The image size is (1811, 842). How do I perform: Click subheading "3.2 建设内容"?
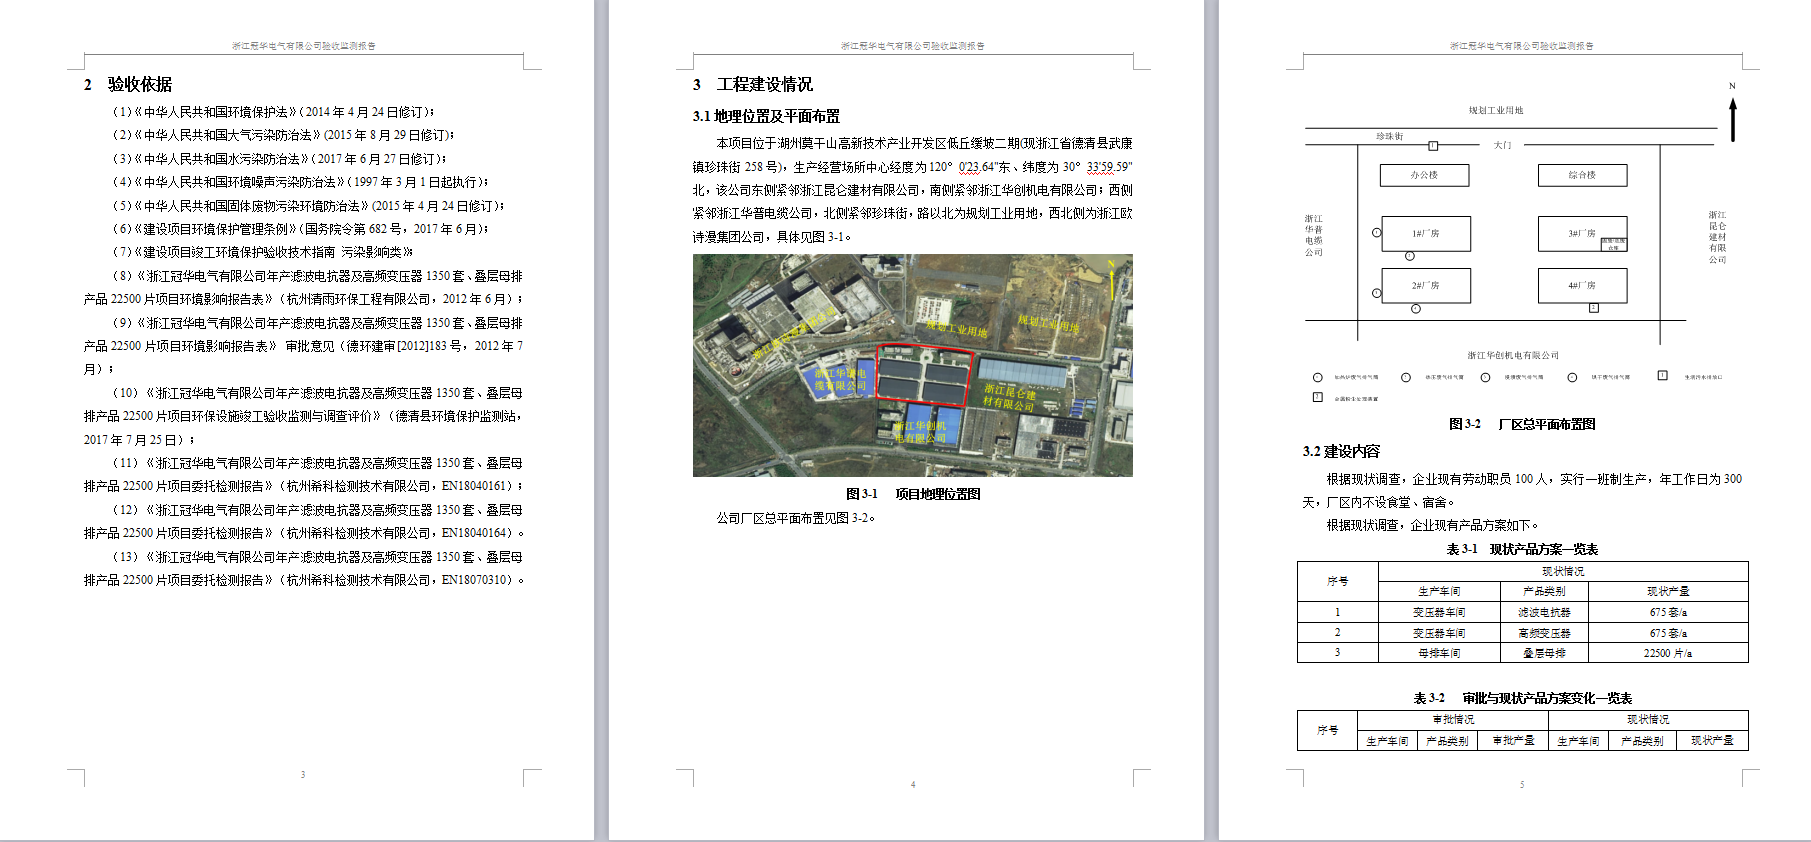click(1341, 452)
